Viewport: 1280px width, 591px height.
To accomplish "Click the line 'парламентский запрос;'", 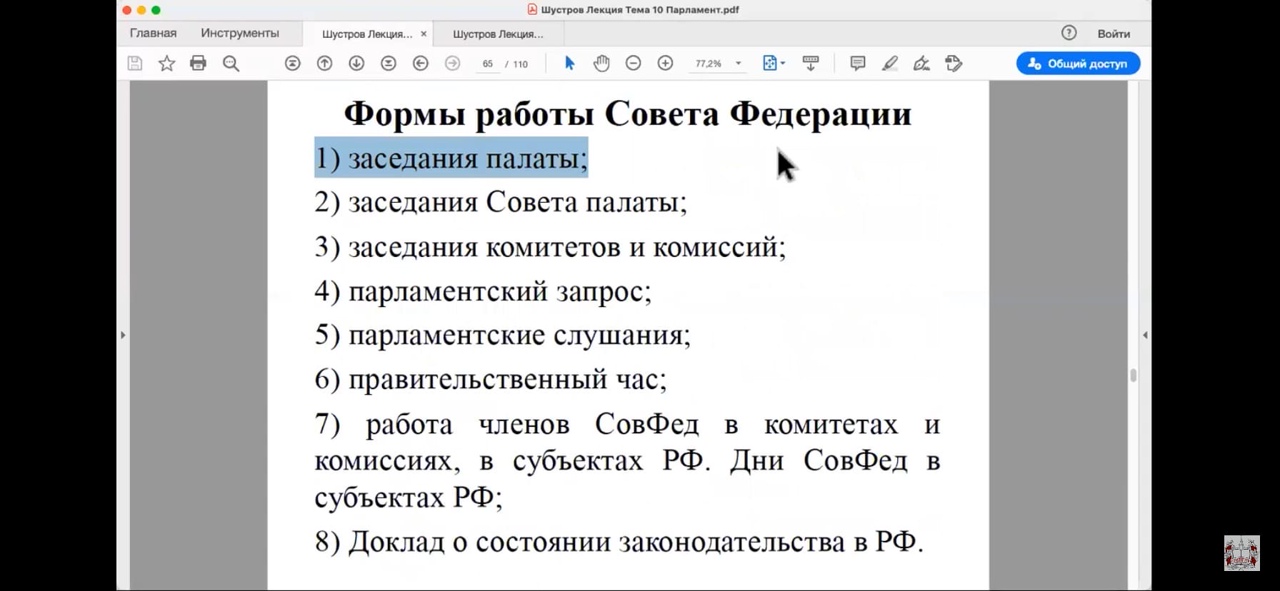I will pyautogui.click(x=500, y=292).
